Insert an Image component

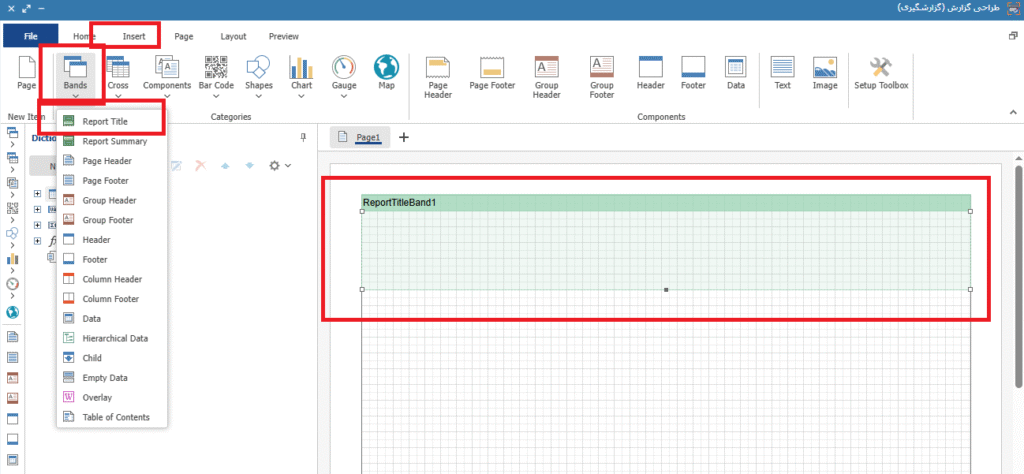coord(825,73)
